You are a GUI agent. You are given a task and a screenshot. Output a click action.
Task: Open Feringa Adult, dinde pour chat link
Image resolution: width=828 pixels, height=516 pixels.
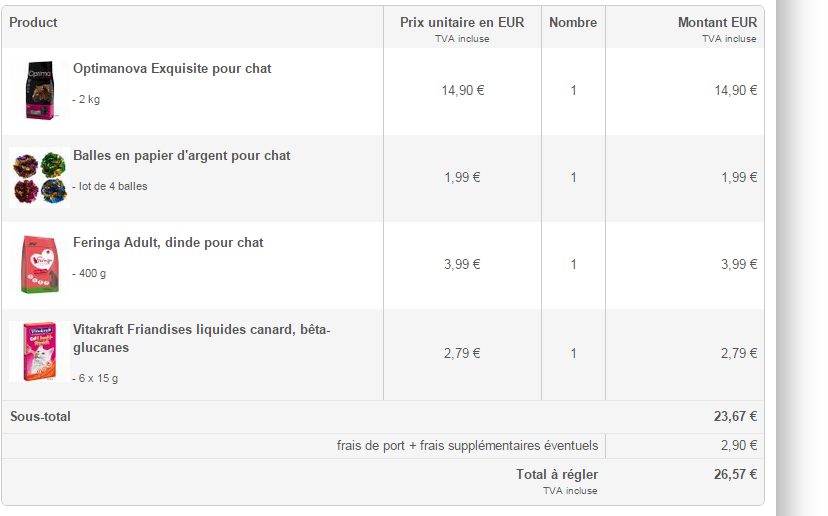pyautogui.click(x=168, y=243)
